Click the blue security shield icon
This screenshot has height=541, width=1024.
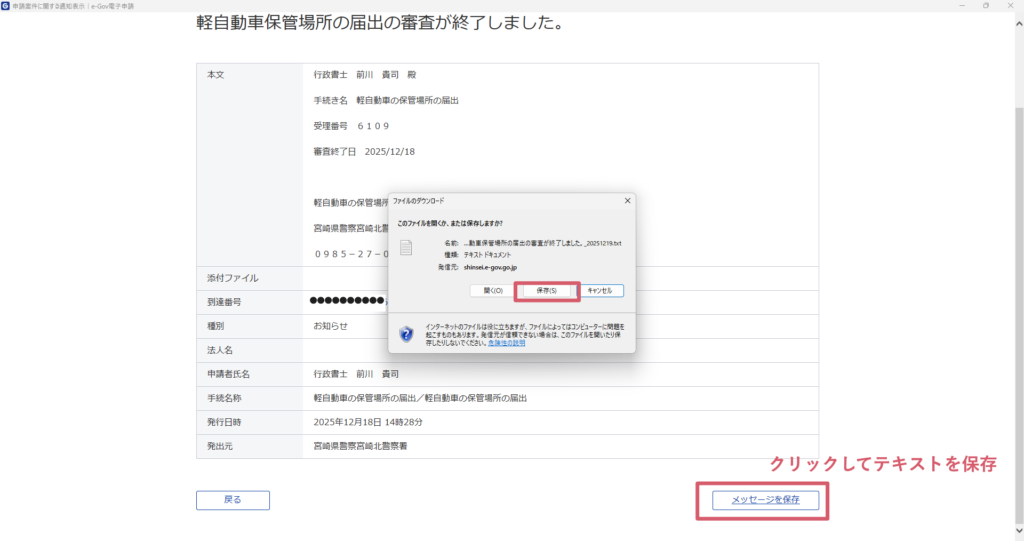pyautogui.click(x=406, y=334)
